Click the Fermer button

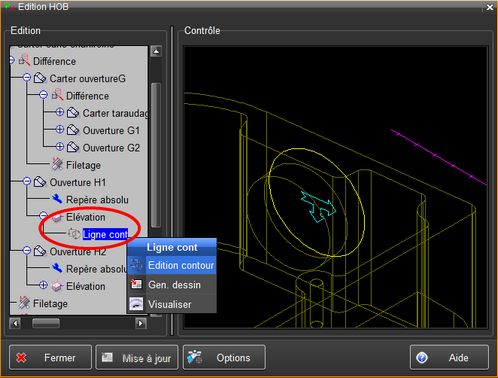[x=50, y=358]
